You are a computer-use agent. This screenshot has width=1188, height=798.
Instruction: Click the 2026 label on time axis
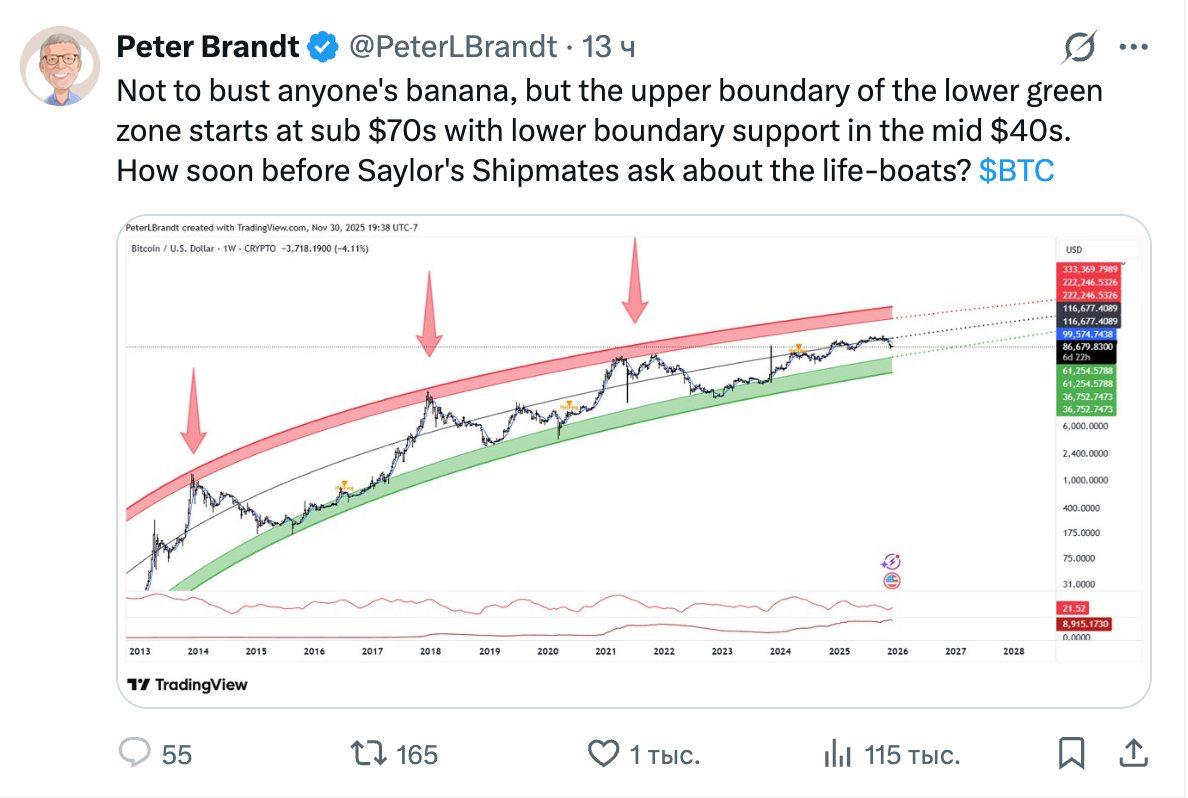(x=897, y=651)
